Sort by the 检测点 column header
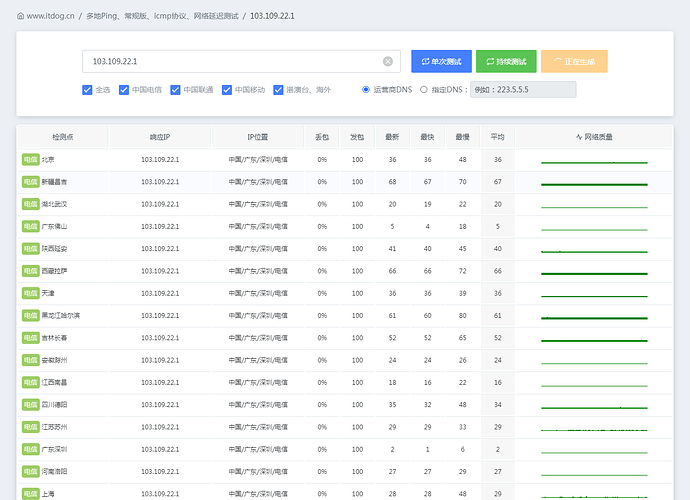This screenshot has width=690, height=500. [63, 137]
